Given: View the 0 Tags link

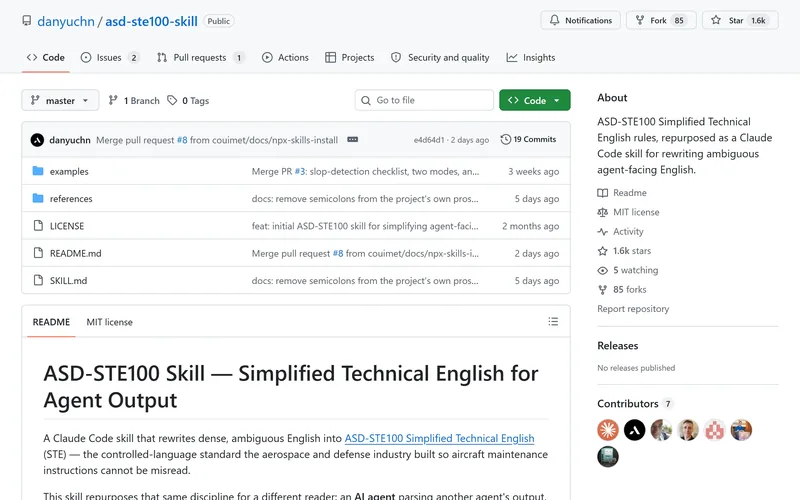Looking at the screenshot, I should pyautogui.click(x=188, y=101).
